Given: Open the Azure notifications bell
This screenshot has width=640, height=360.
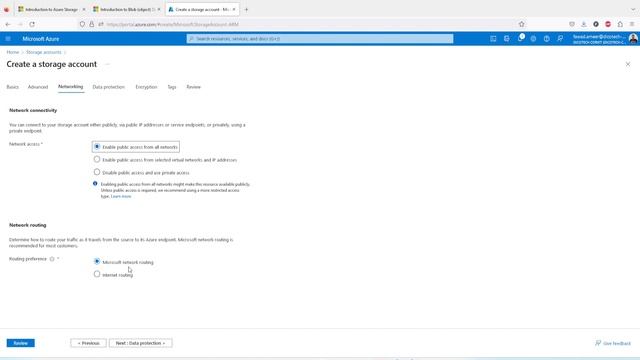Looking at the screenshot, I should coord(520,39).
